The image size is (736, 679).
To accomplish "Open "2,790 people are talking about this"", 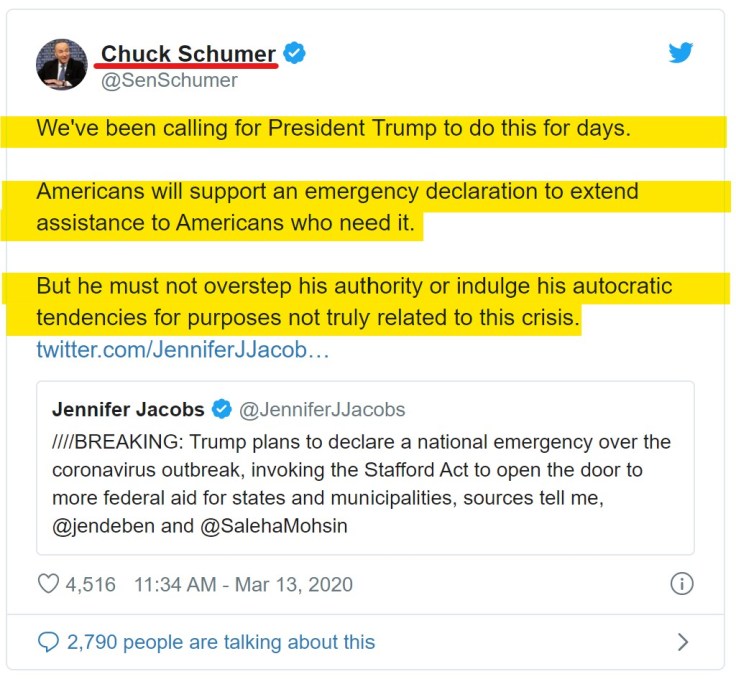I will [221, 641].
